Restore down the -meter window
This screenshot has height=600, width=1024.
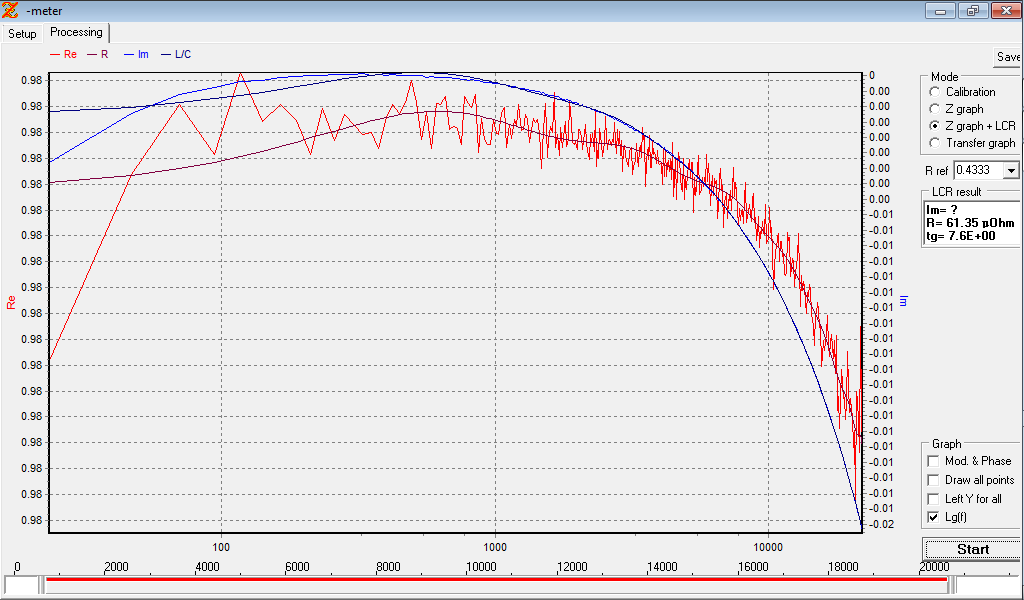[x=973, y=10]
